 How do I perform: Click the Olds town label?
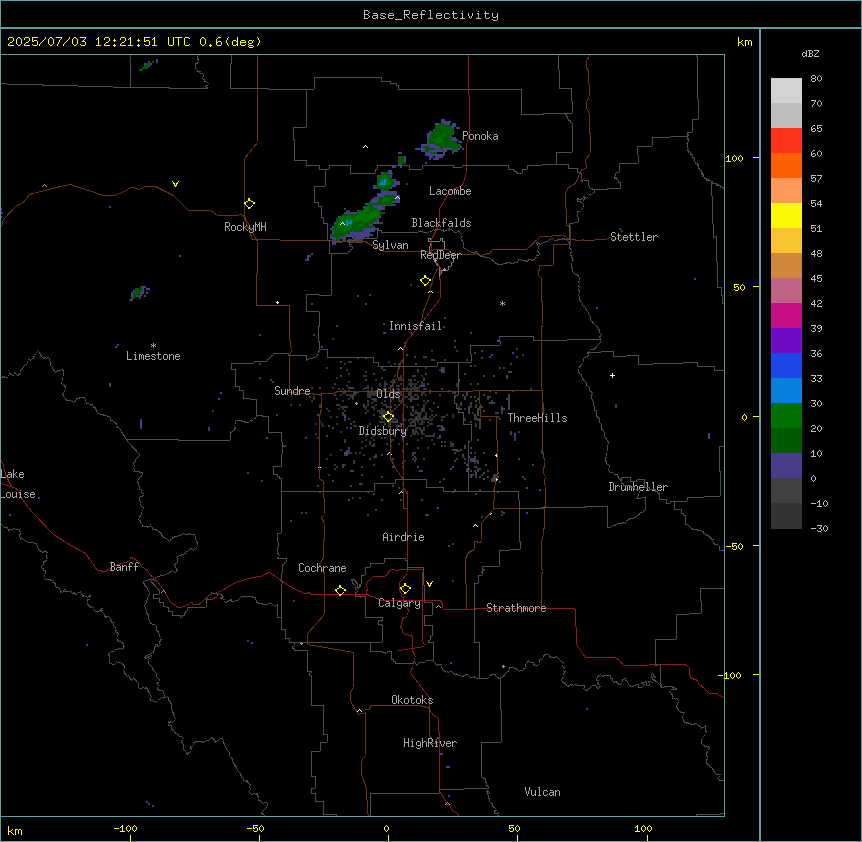tap(388, 394)
